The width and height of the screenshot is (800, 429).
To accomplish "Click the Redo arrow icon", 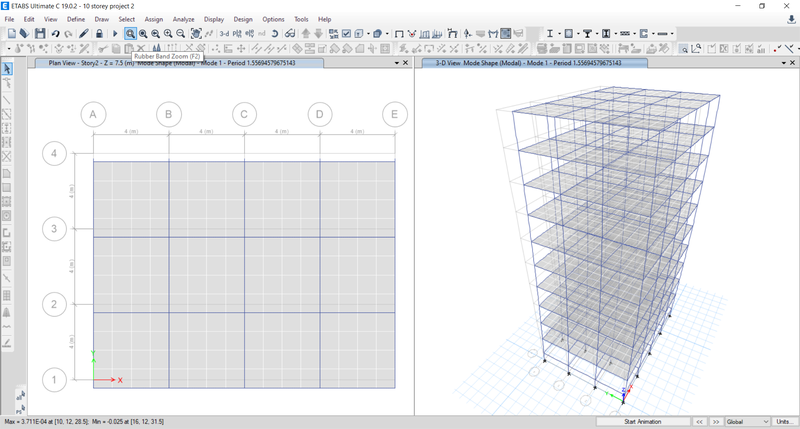I will 68,34.
